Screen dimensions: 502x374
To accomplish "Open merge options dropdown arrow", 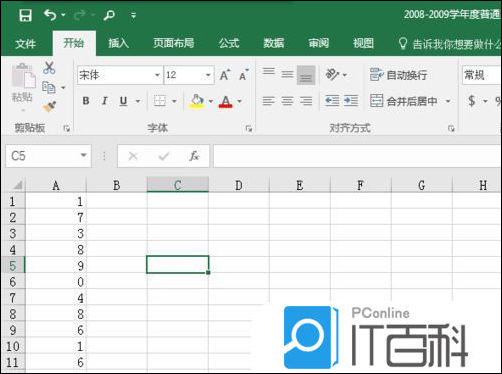I will [x=448, y=101].
